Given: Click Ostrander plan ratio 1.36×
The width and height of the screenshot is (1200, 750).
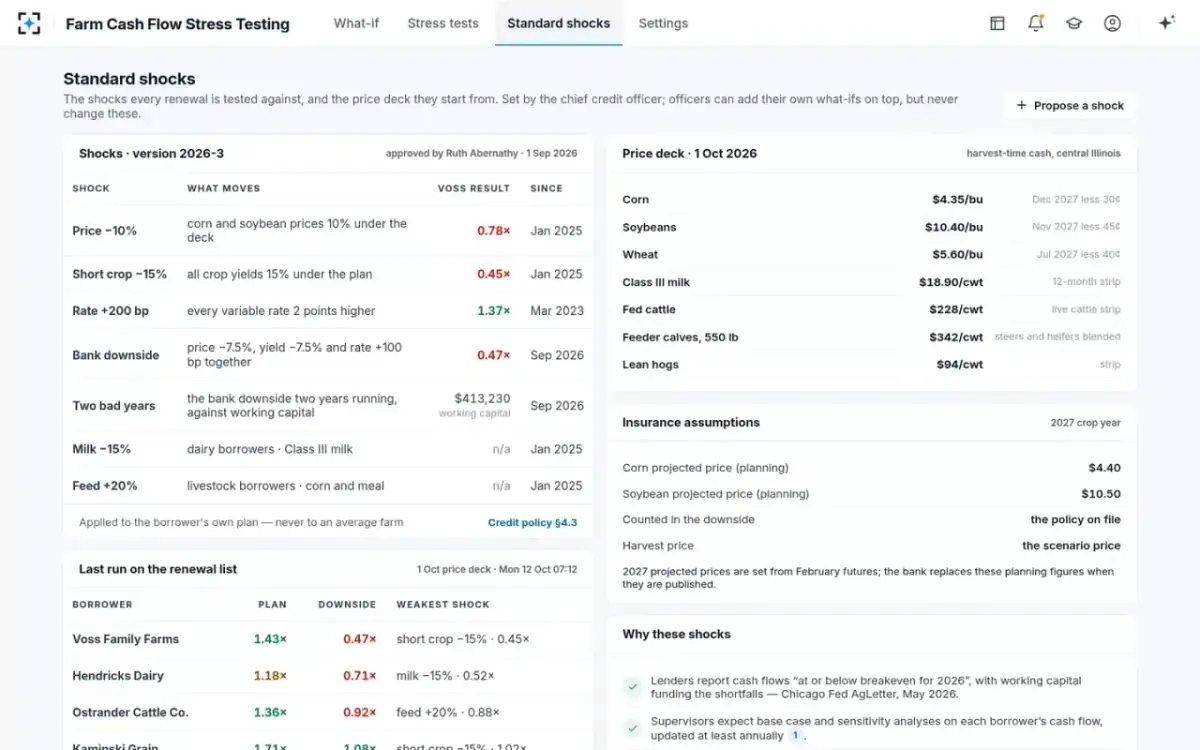Looking at the screenshot, I should point(270,713).
